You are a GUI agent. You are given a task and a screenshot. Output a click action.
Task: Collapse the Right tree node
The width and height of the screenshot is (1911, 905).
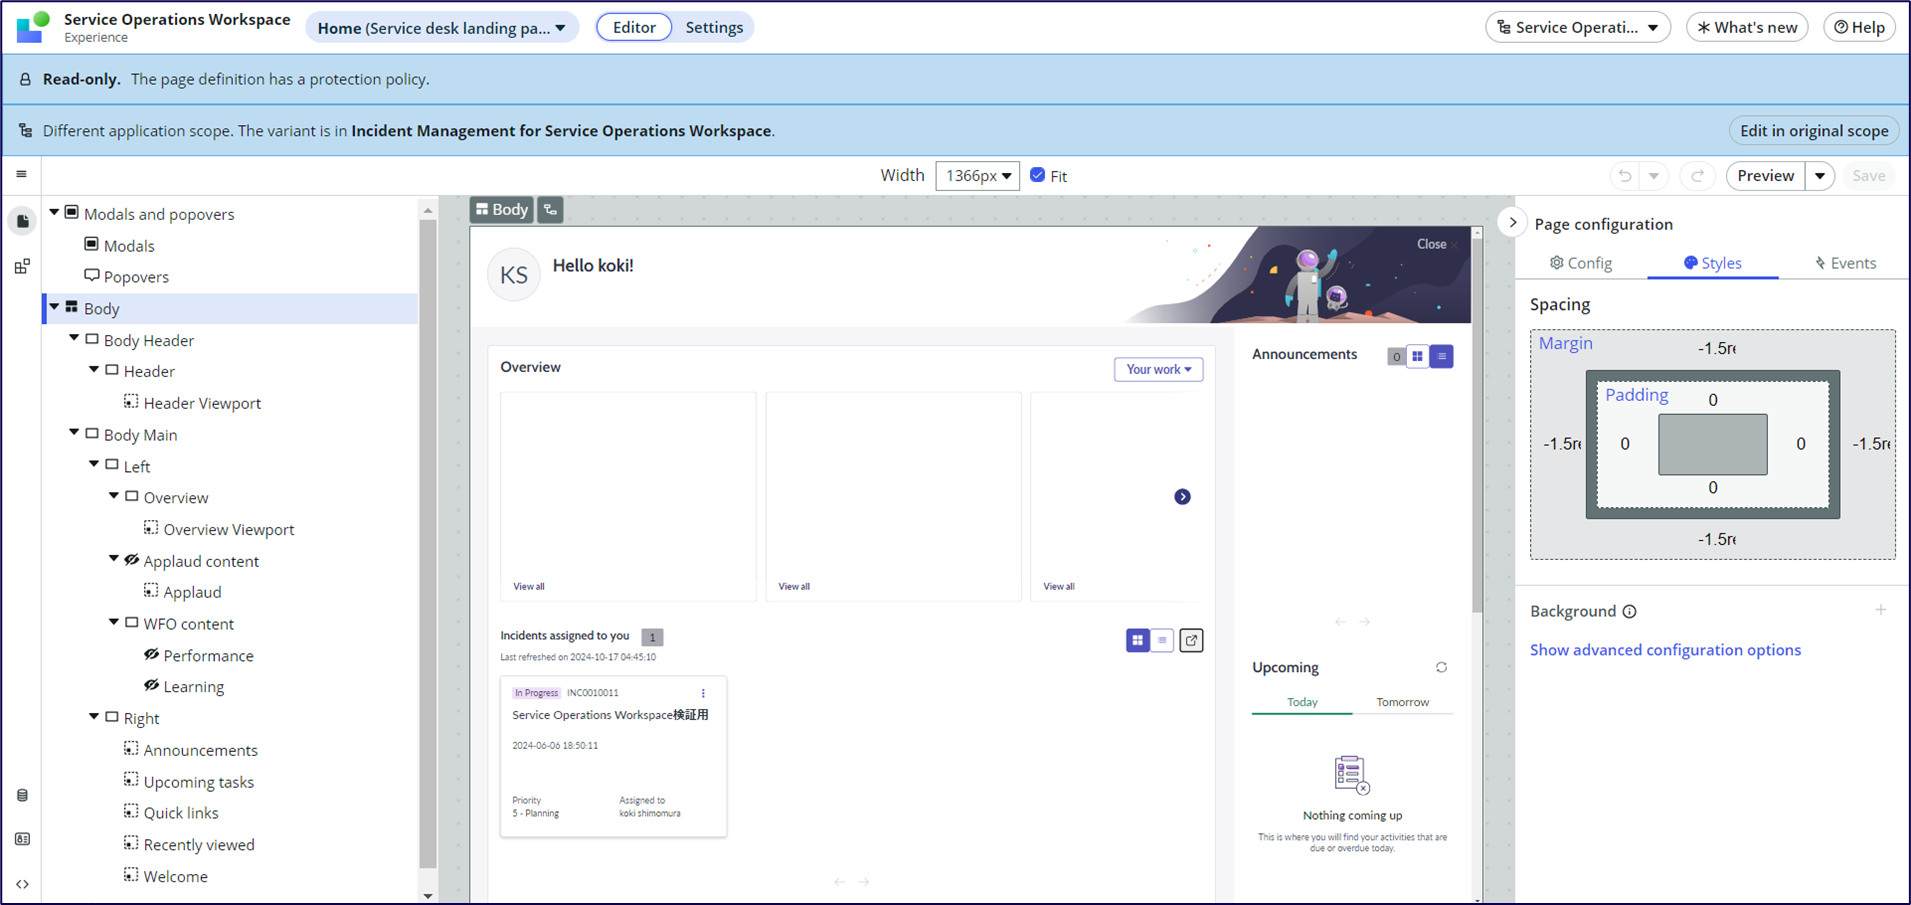tap(94, 717)
